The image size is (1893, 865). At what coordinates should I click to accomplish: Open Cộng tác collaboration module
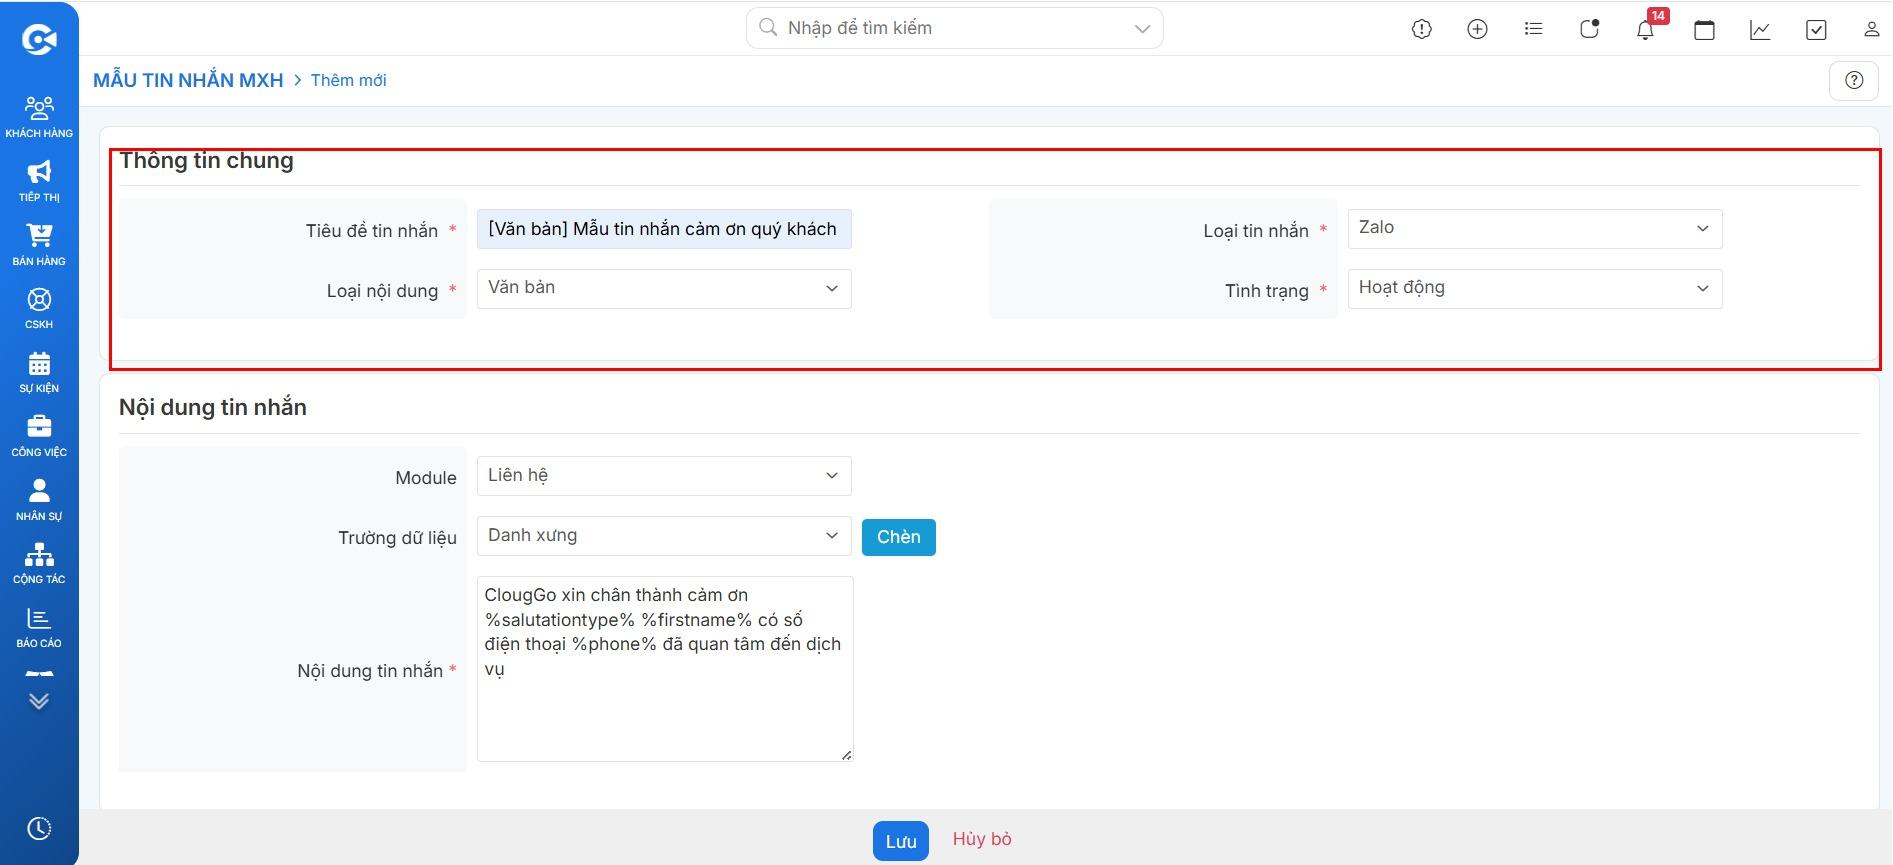(x=39, y=563)
